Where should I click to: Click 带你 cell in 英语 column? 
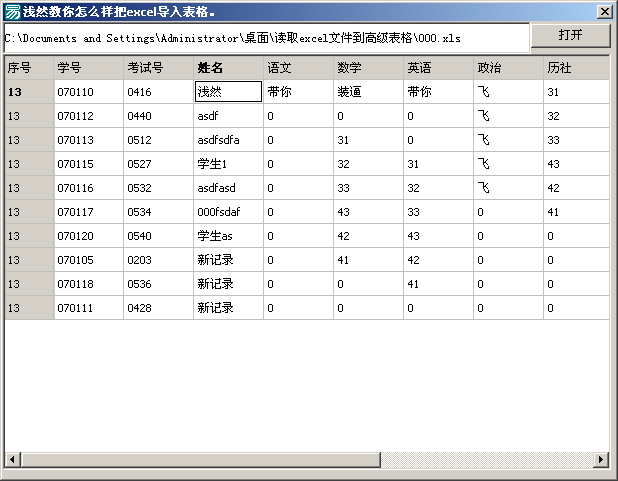[439, 92]
